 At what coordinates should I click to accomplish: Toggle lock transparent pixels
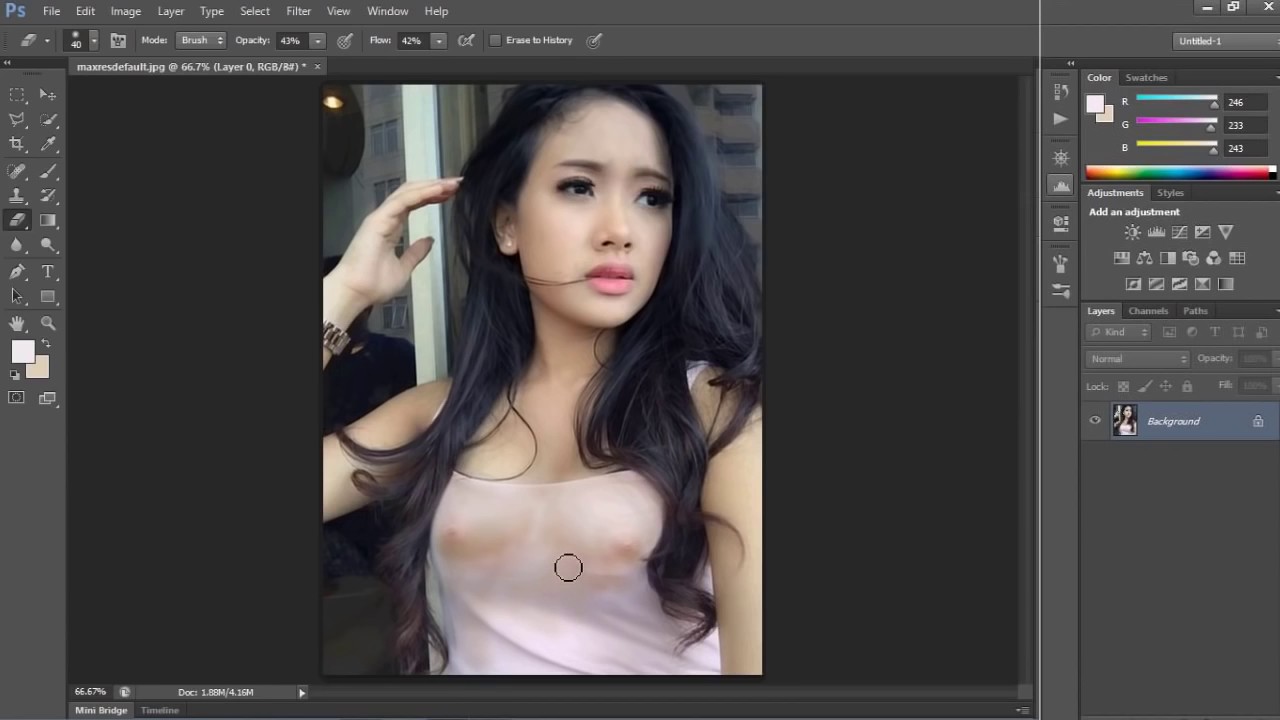[x=1123, y=386]
